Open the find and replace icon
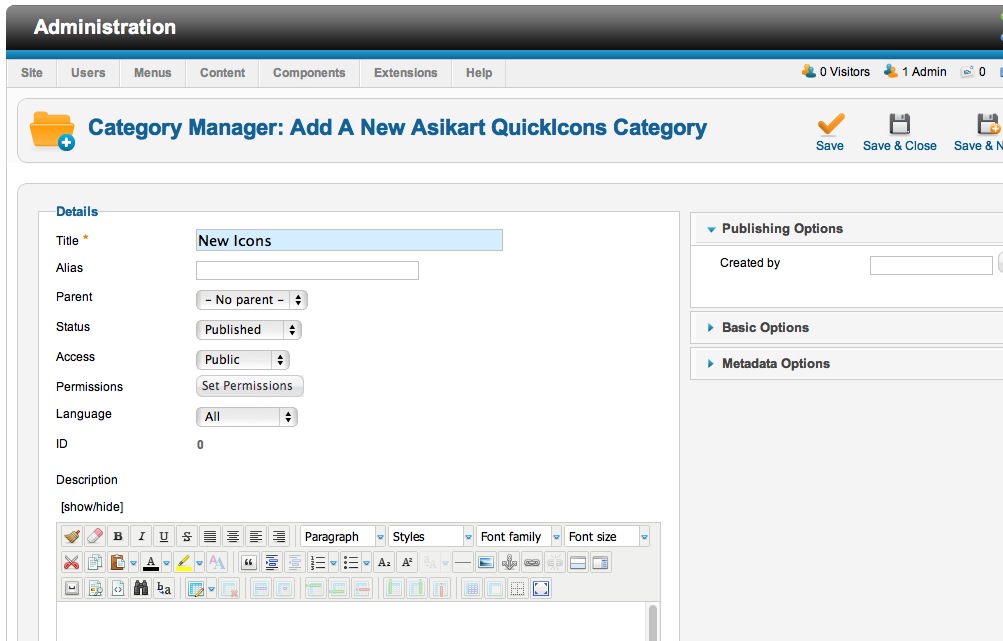1003x641 pixels. point(164,588)
